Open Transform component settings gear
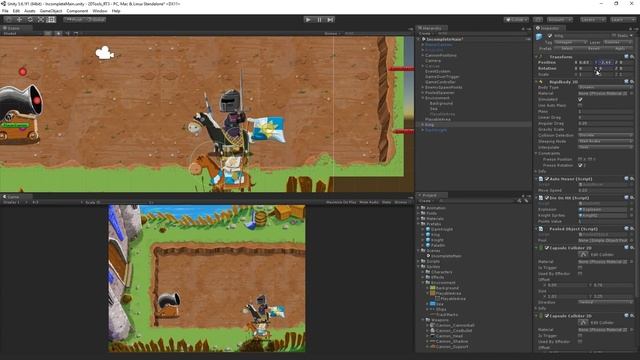This screenshot has width=640, height=360. 632,56
